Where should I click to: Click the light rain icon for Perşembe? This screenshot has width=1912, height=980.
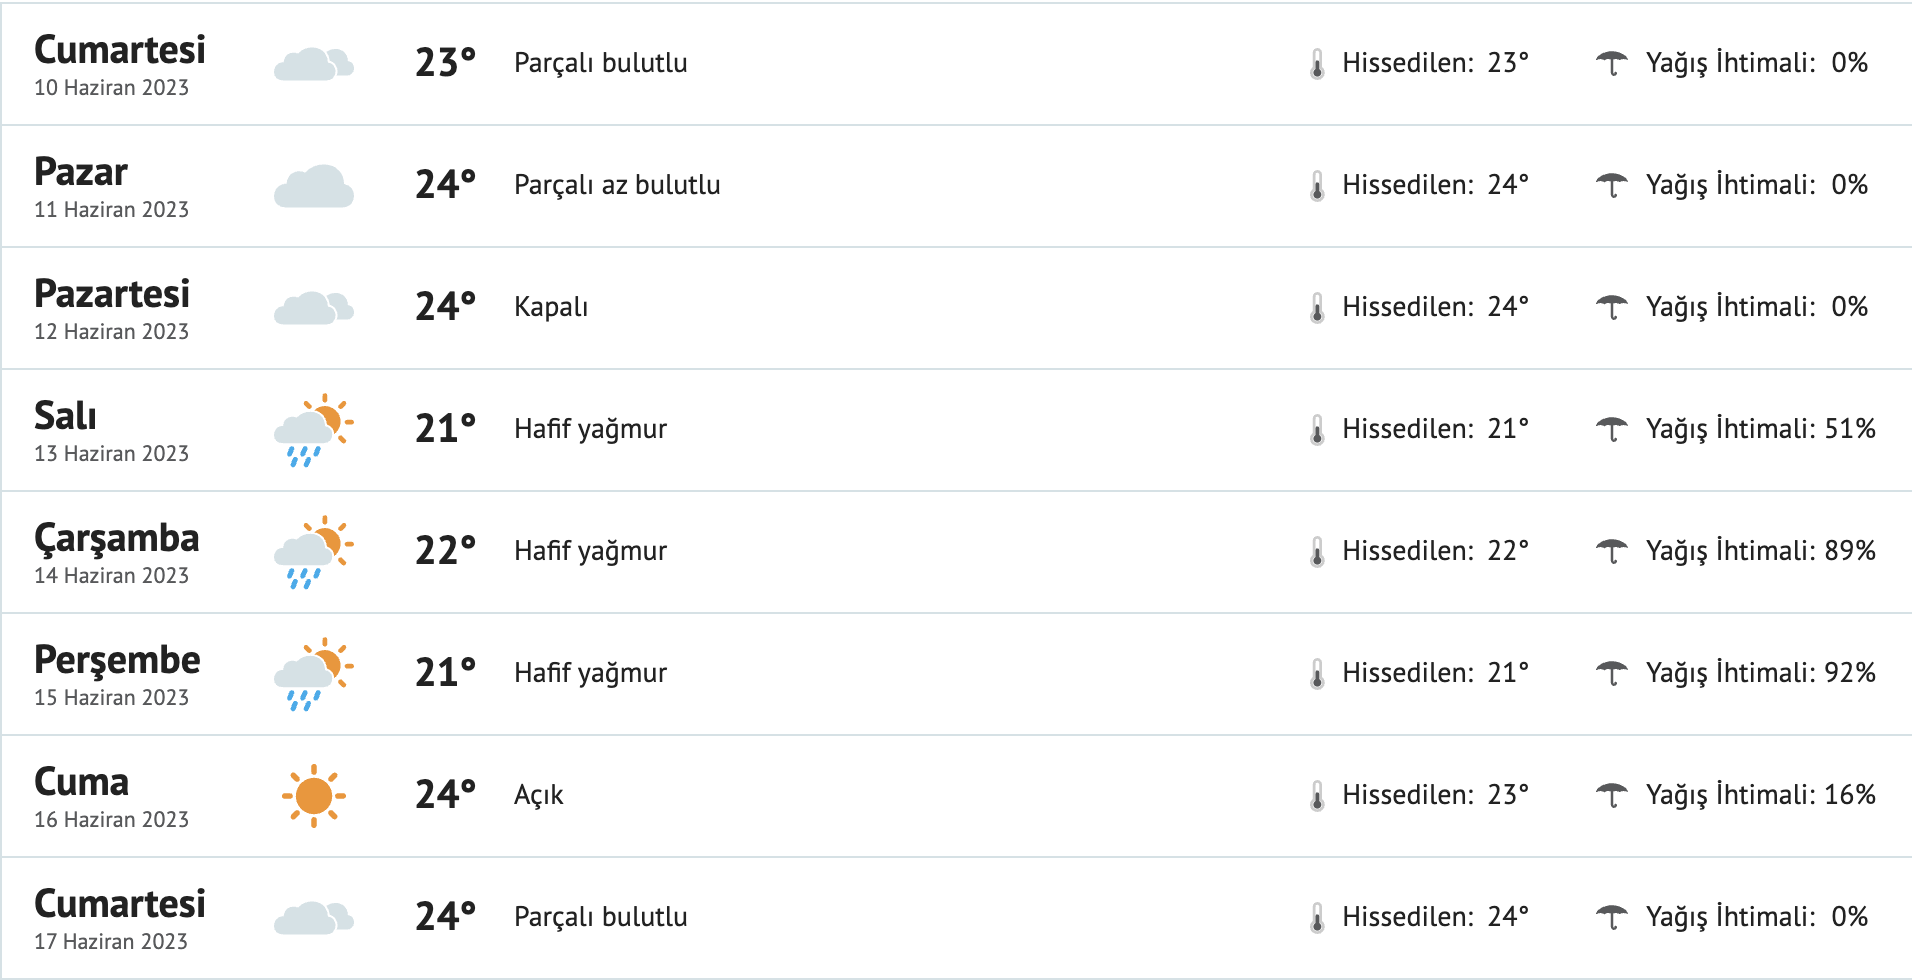coord(313,674)
